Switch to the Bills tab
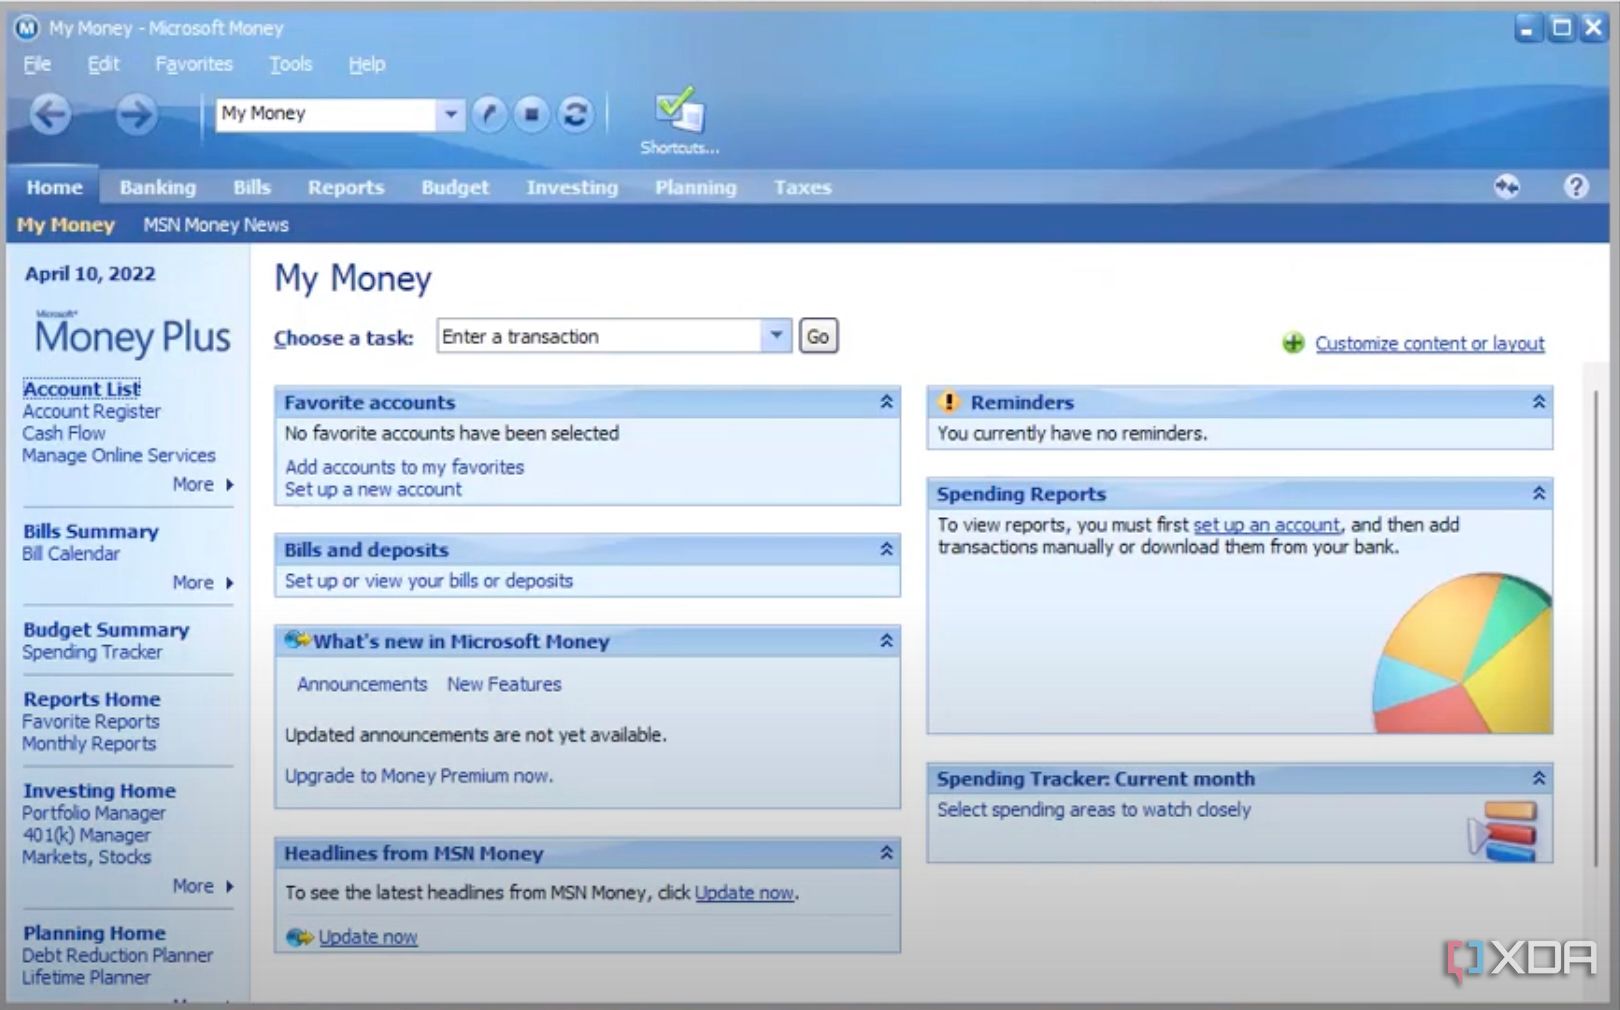Screen dimensions: 1620x1010 pos(252,187)
